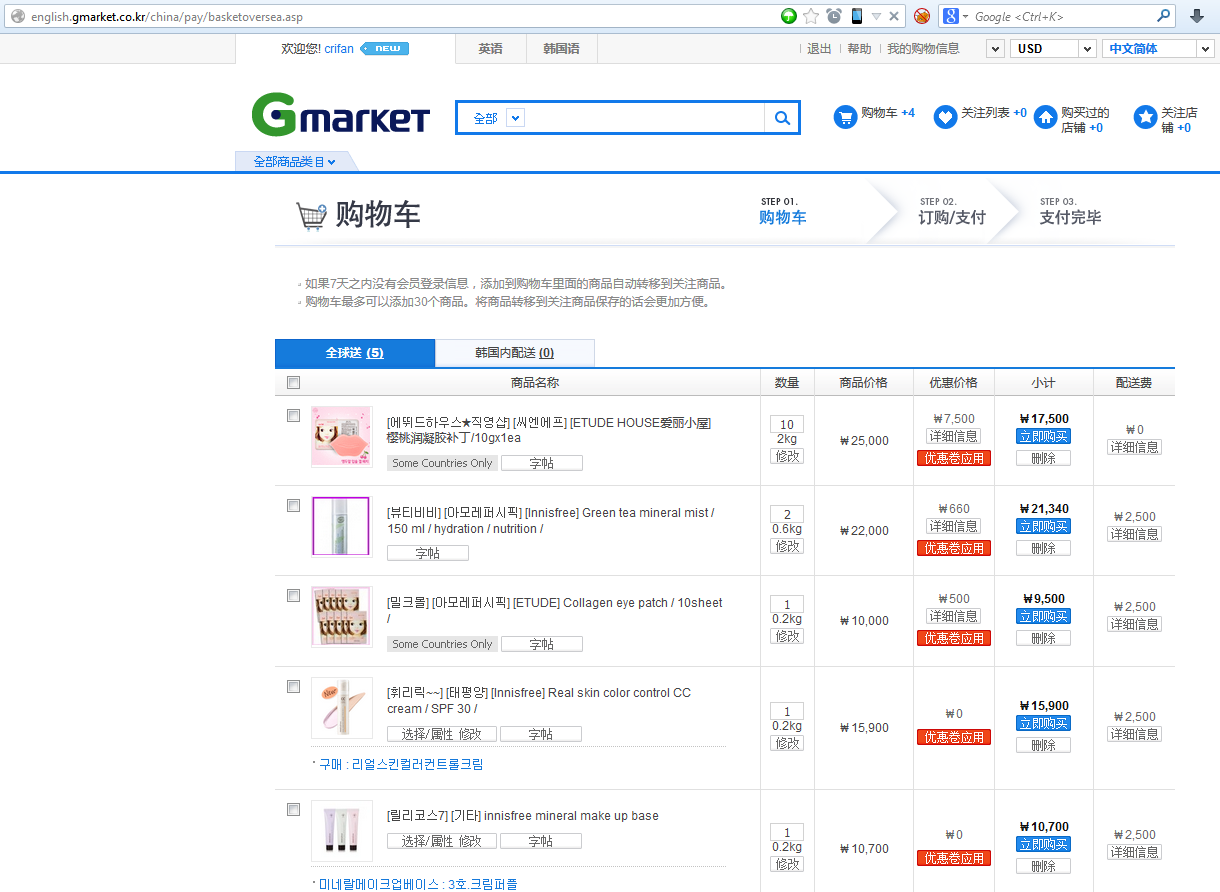Switch to the 韩国语 language tab
This screenshot has width=1220, height=892.
click(561, 48)
